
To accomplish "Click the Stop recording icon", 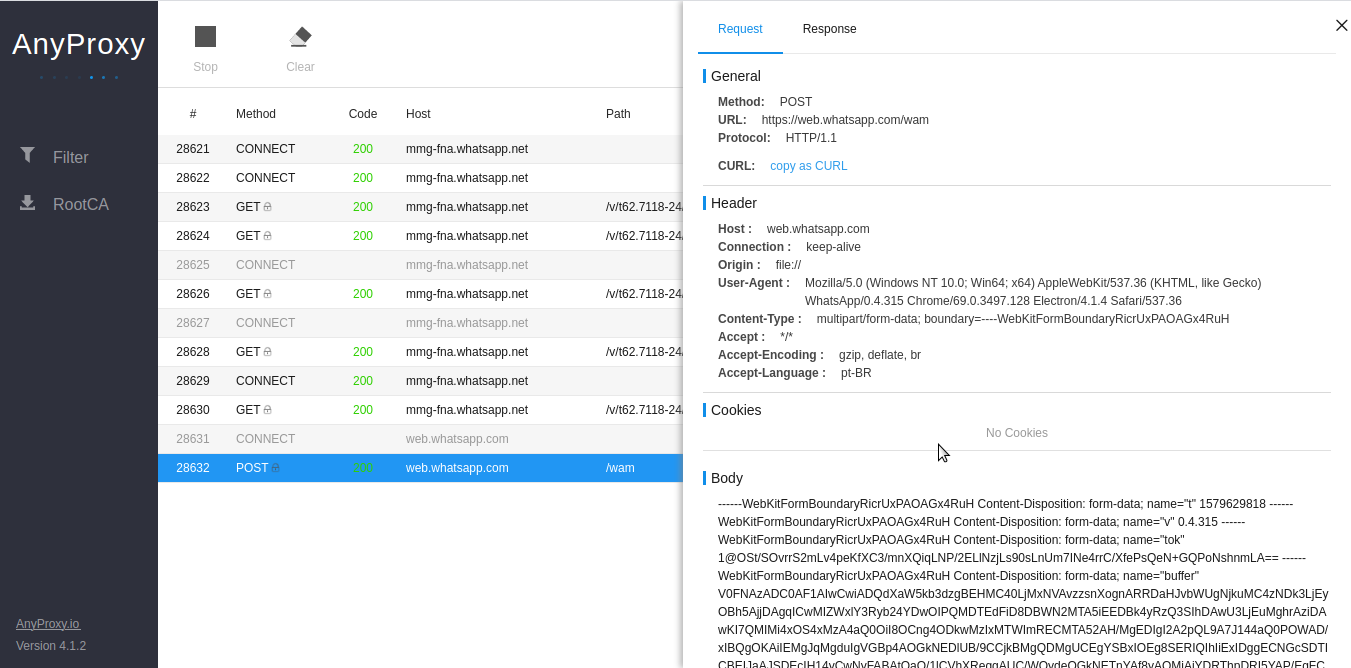I will point(205,37).
